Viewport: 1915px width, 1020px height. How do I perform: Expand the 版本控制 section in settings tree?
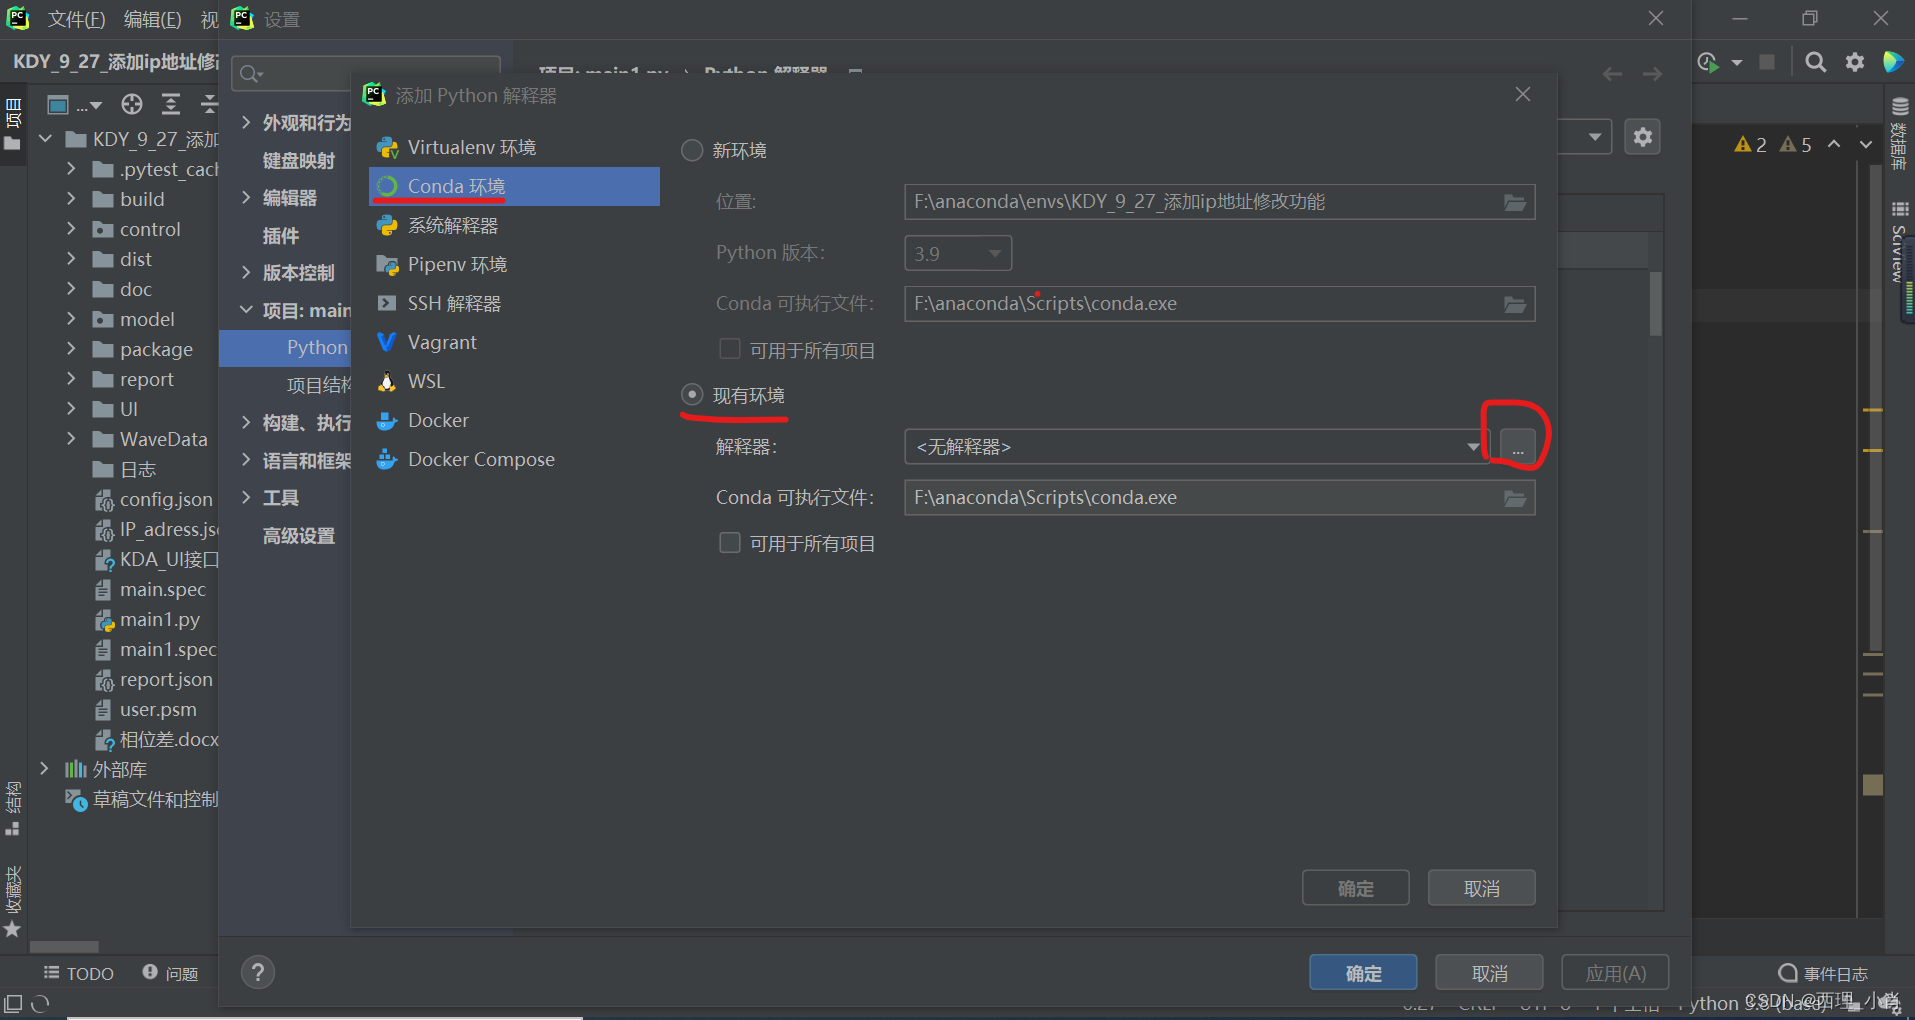(x=247, y=272)
